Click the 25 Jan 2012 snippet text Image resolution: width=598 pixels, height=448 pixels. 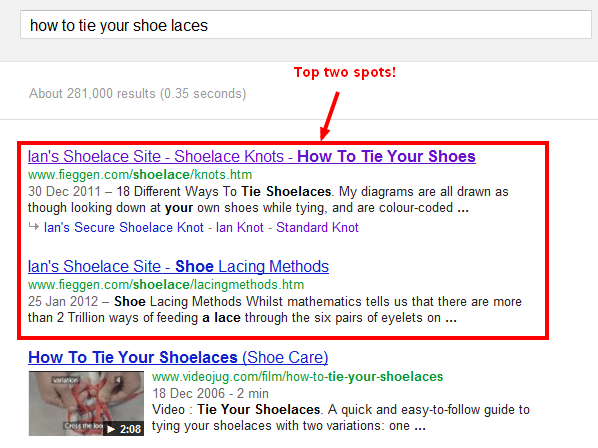tap(63, 302)
